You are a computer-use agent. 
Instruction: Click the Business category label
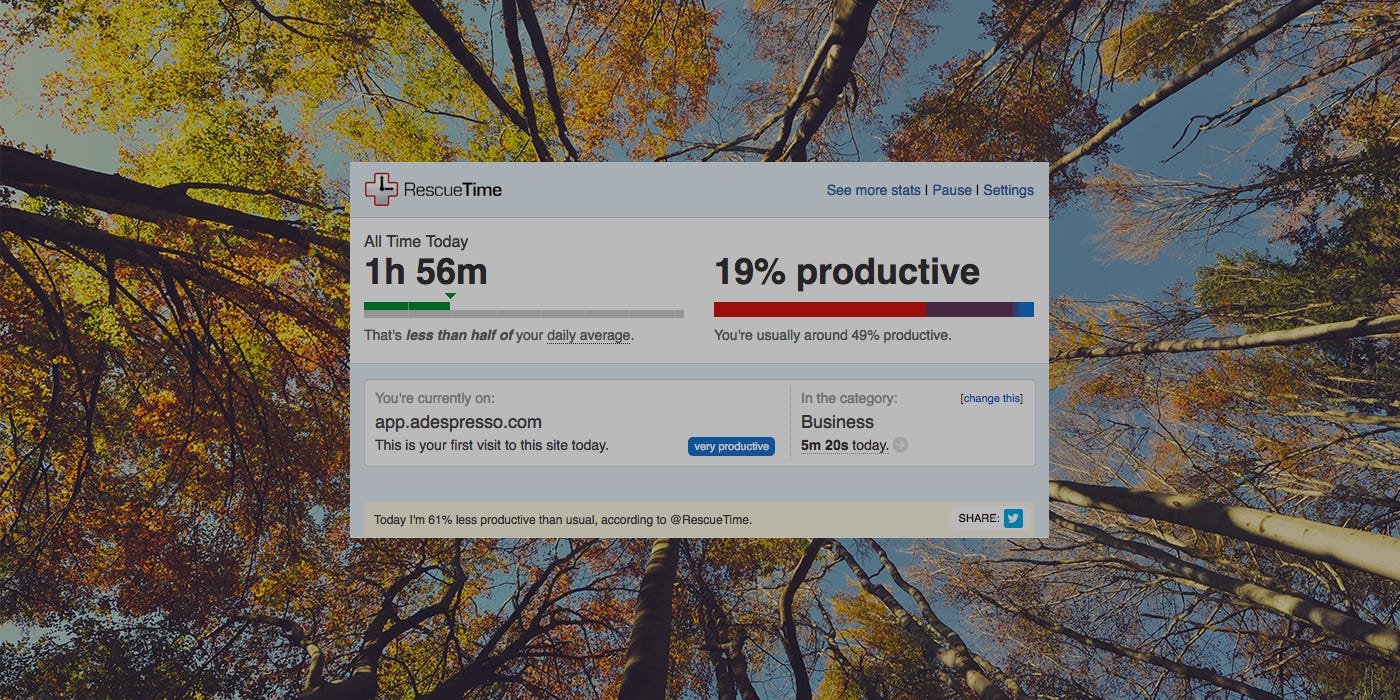pos(837,422)
